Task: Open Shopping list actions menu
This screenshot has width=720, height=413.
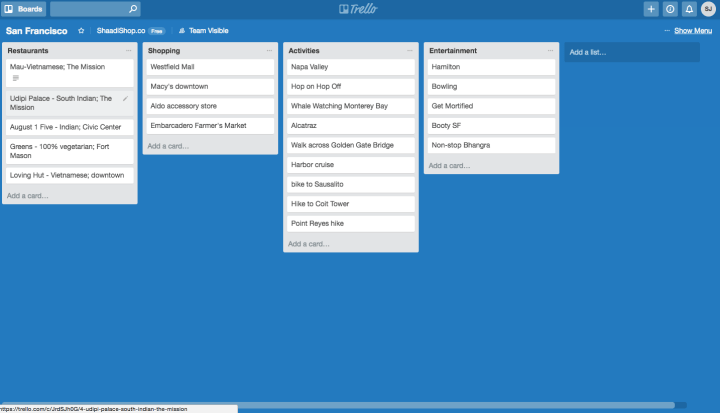Action: coord(269,50)
